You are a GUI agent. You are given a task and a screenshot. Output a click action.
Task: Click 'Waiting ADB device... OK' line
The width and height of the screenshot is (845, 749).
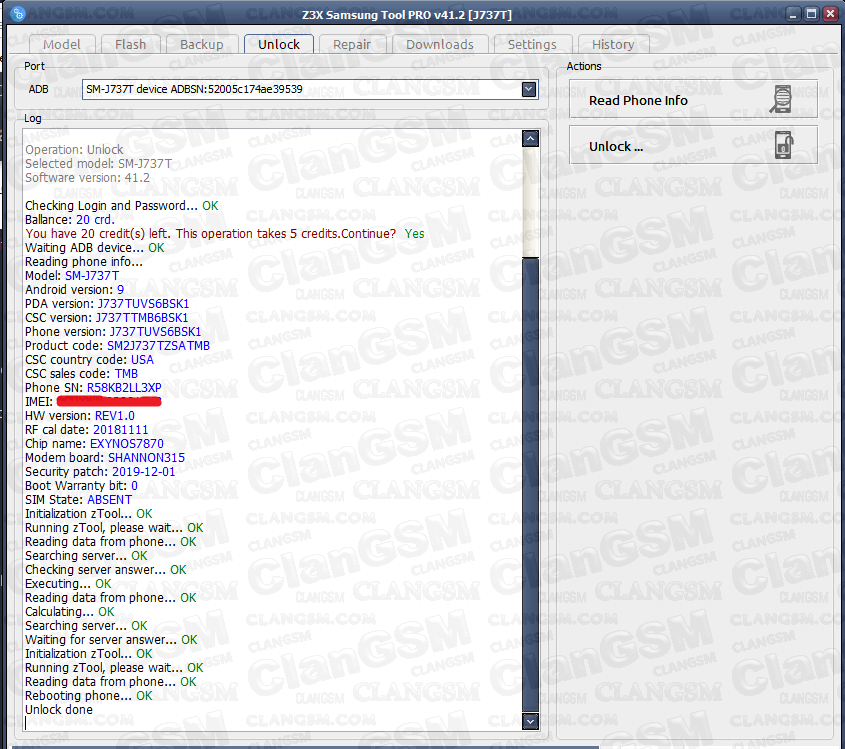tap(95, 247)
